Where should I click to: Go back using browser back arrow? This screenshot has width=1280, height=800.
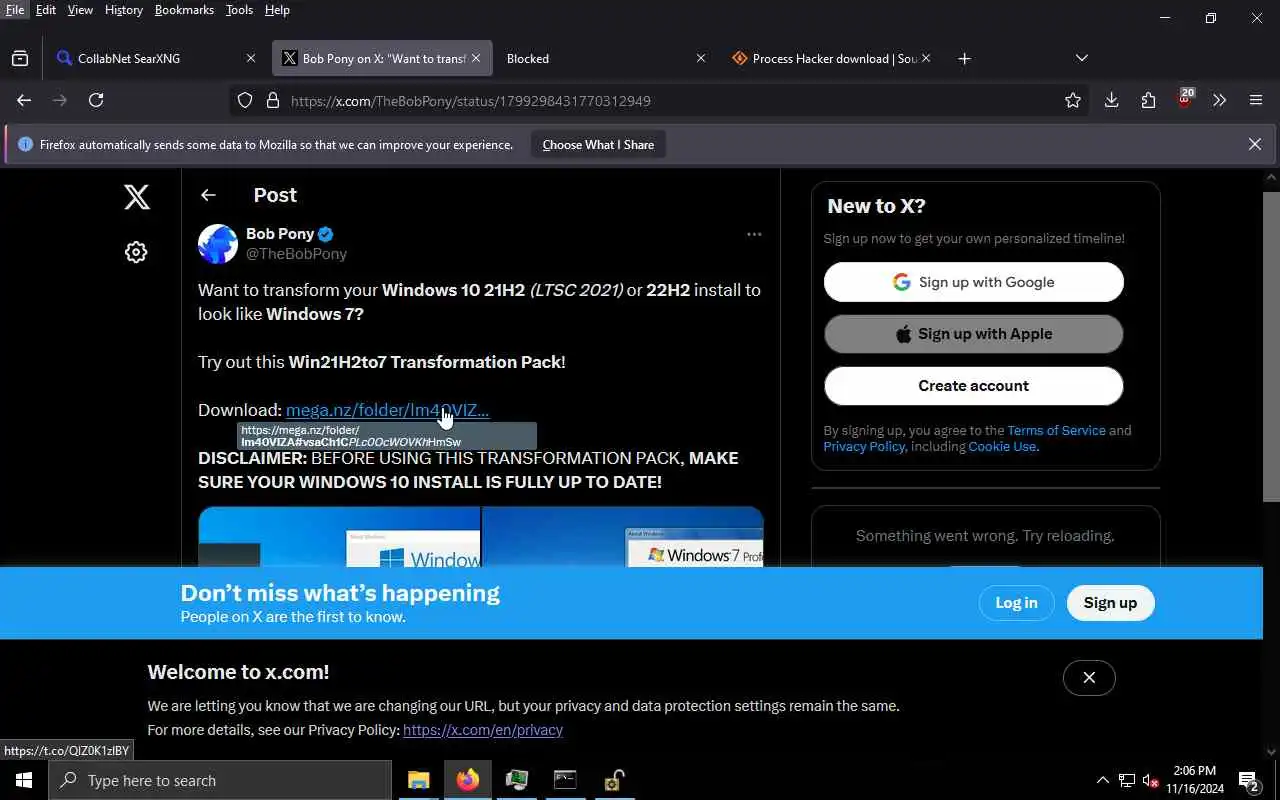(x=24, y=100)
